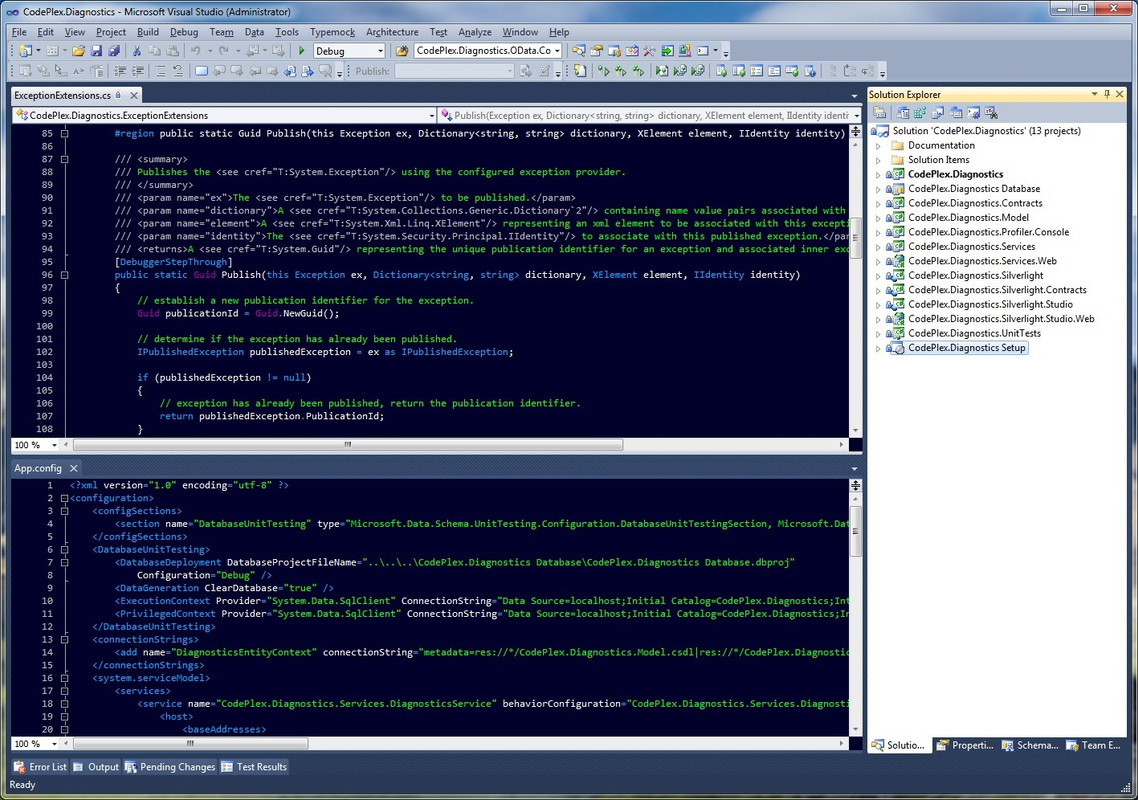Screen dimensions: 1138x800
Task: Increase line indent toolbar icon
Action: (137, 71)
